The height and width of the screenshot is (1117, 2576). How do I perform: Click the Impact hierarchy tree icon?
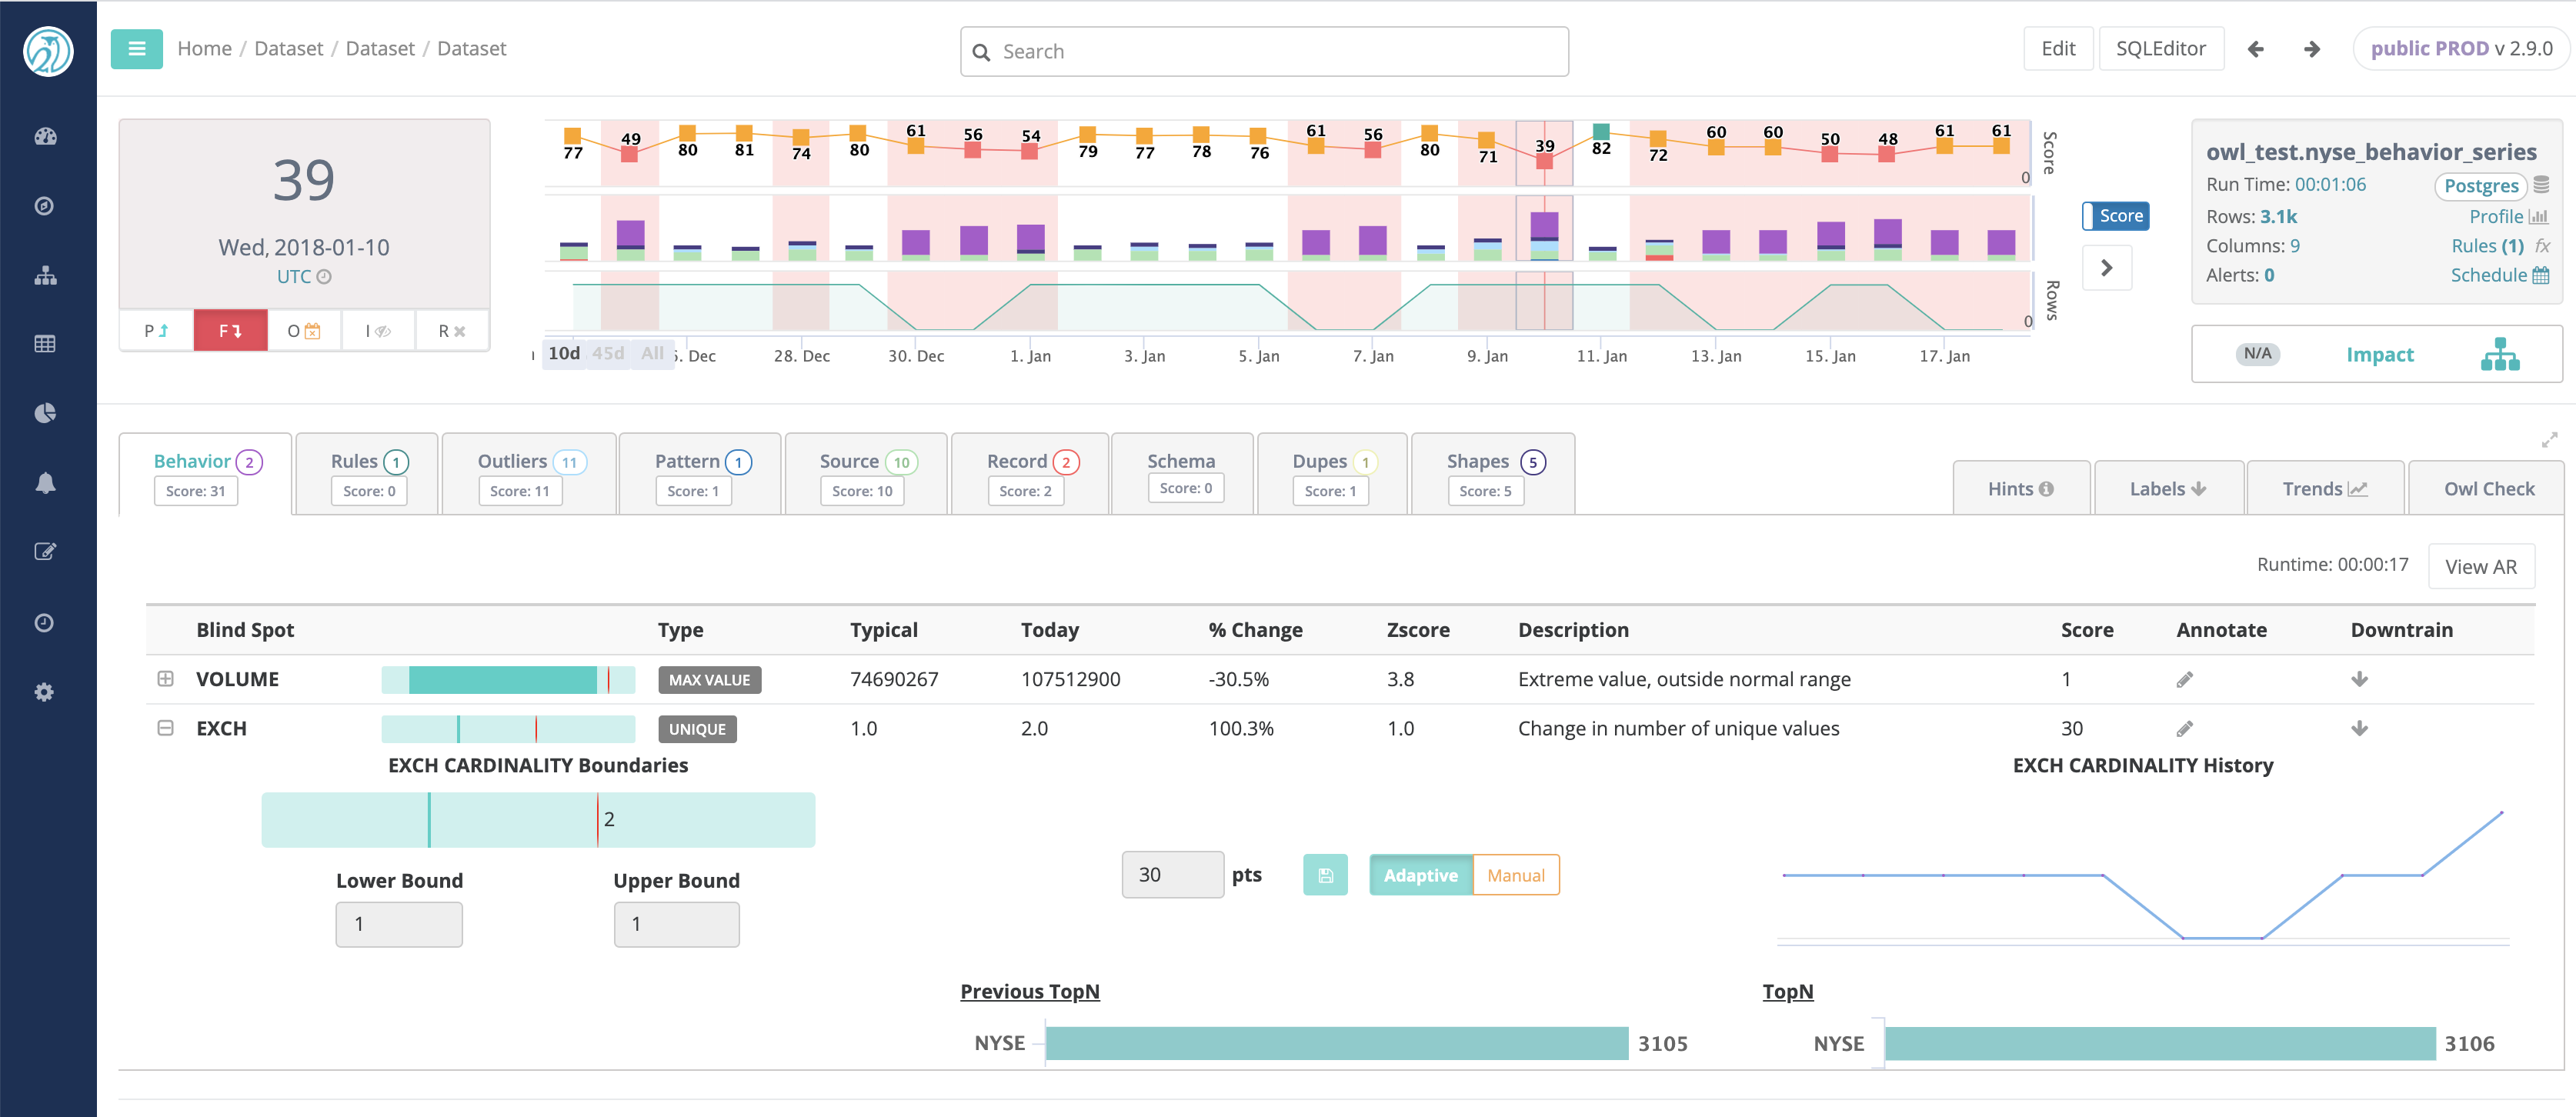(2499, 354)
